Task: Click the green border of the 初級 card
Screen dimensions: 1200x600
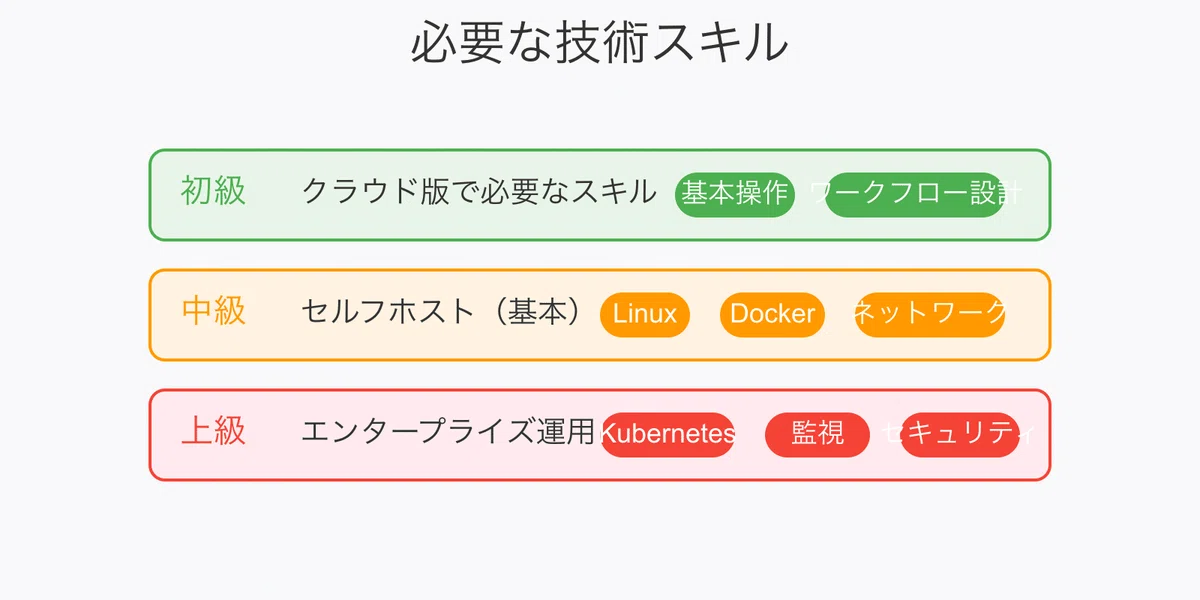Action: click(600, 150)
